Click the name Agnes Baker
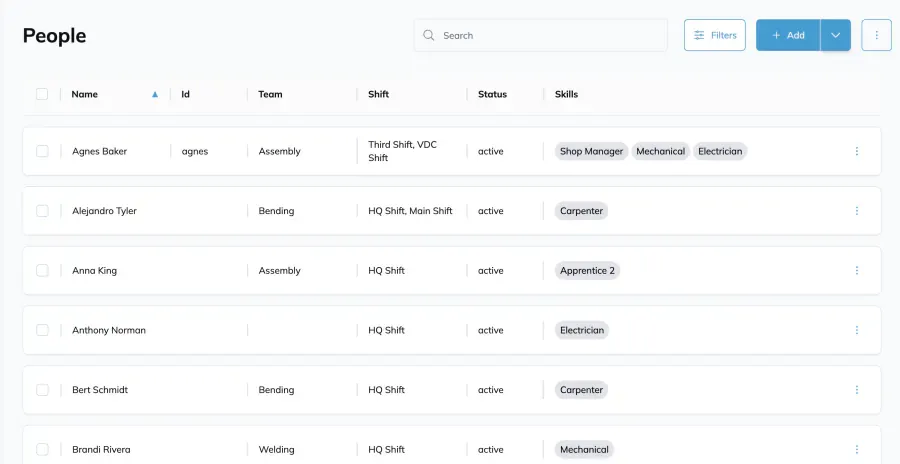900x464 pixels. [x=99, y=152]
